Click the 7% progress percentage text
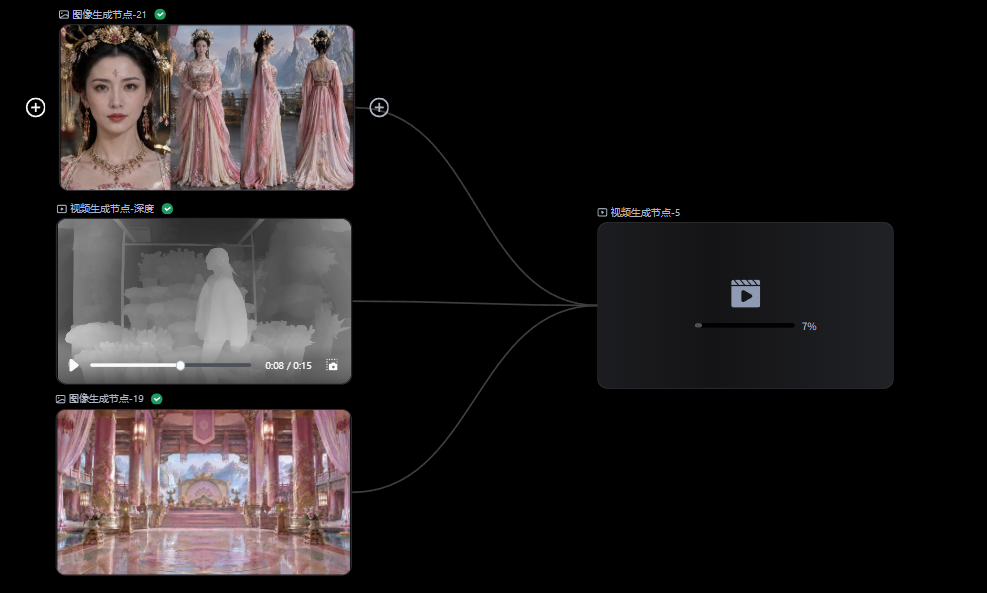Image resolution: width=987 pixels, height=593 pixels. 809,326
